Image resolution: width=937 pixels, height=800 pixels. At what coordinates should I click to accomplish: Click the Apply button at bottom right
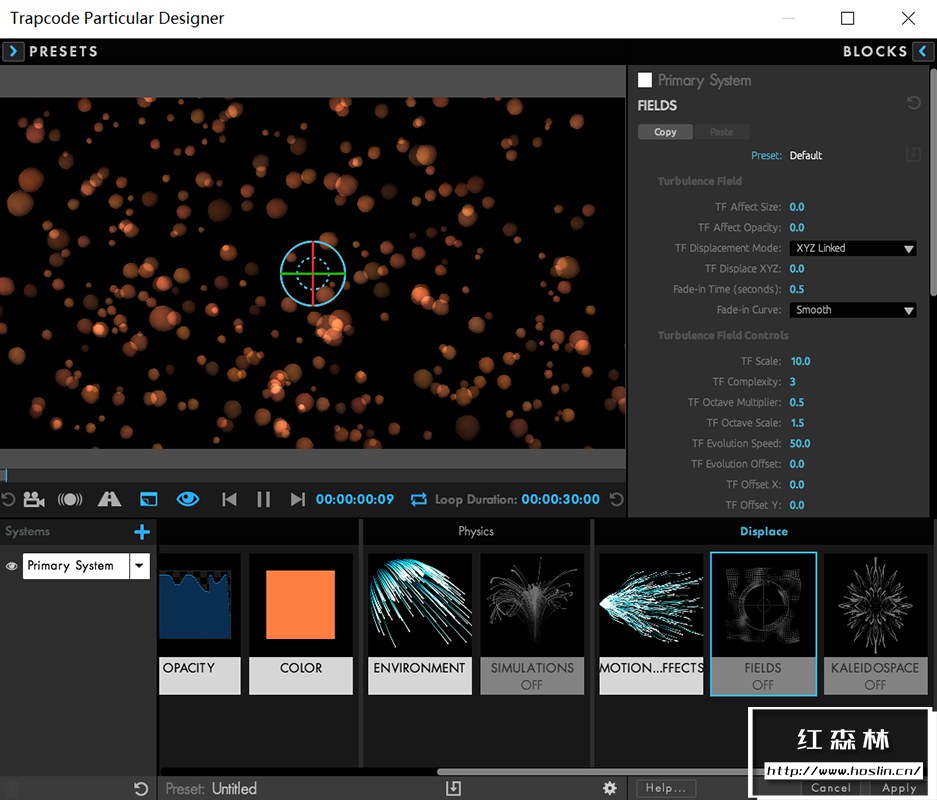(898, 788)
